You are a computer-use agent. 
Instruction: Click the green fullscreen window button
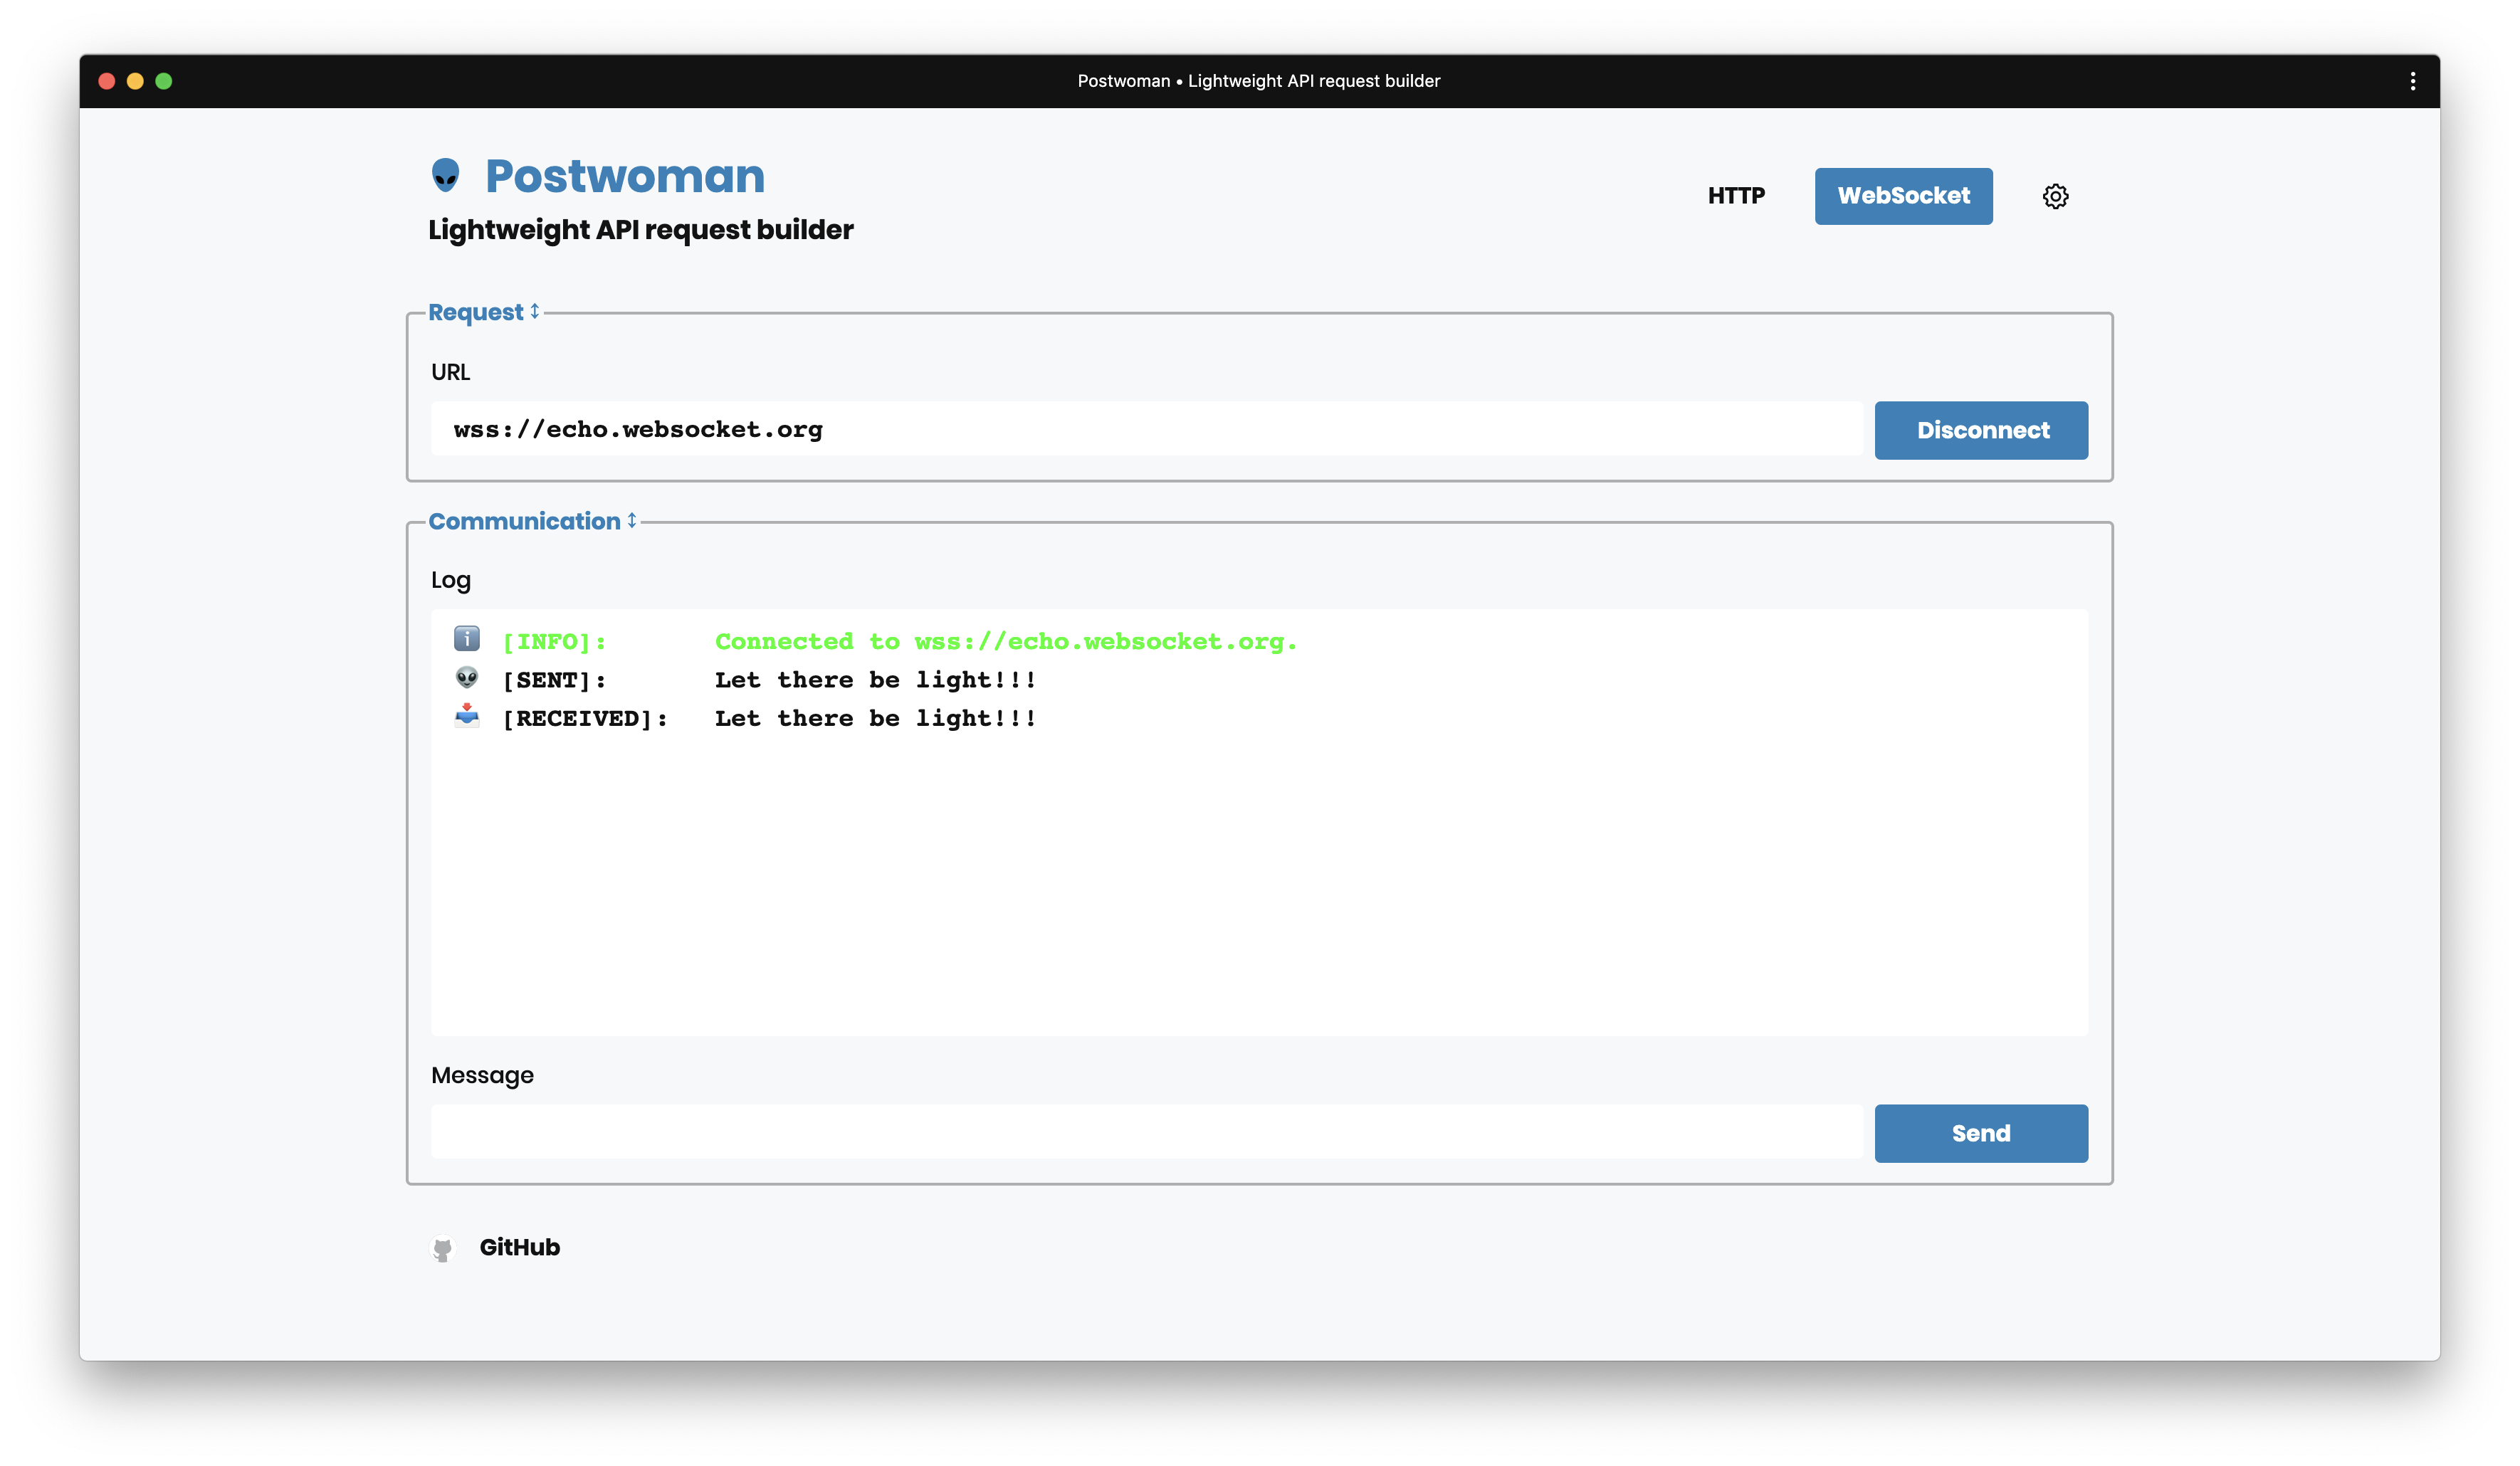click(164, 81)
